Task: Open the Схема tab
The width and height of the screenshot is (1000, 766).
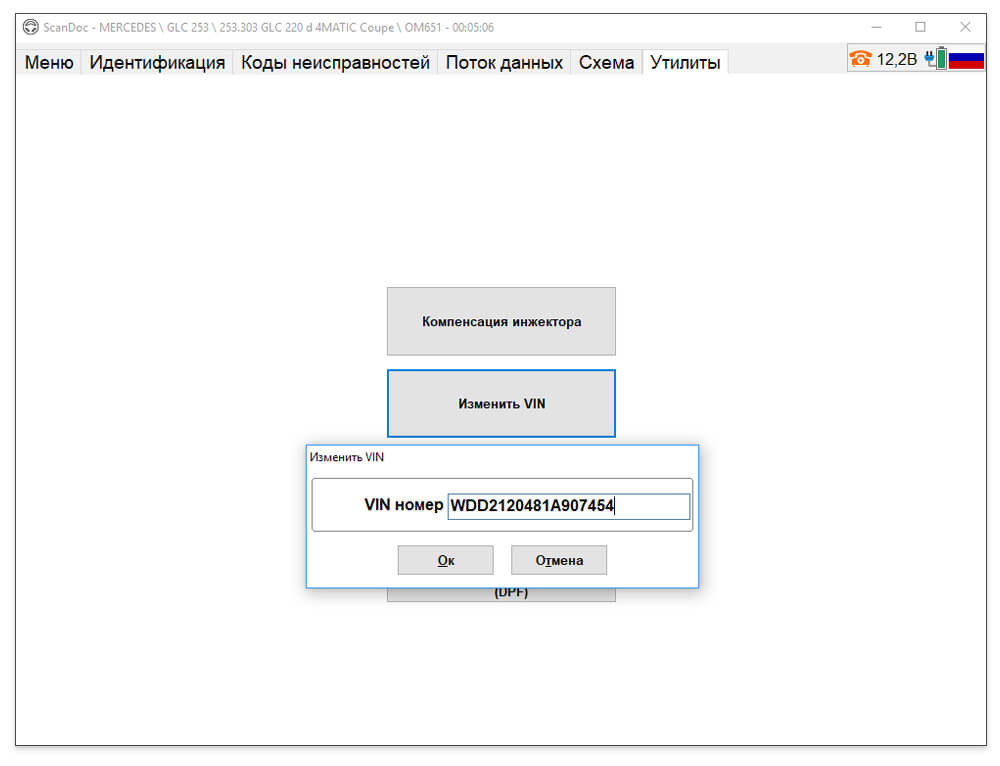Action: (607, 63)
